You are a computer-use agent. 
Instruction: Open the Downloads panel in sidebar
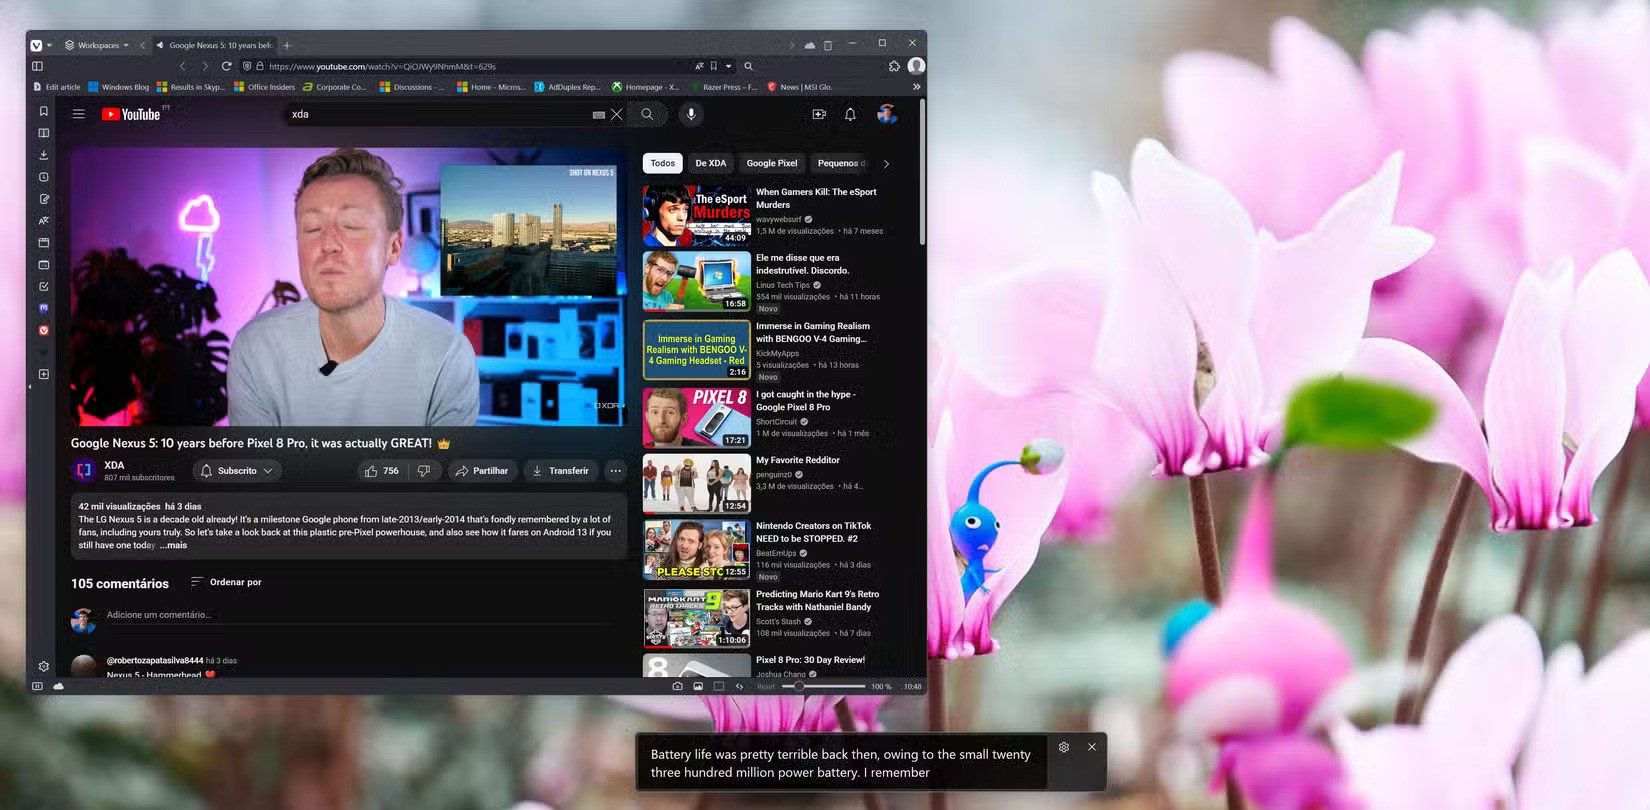coord(43,155)
